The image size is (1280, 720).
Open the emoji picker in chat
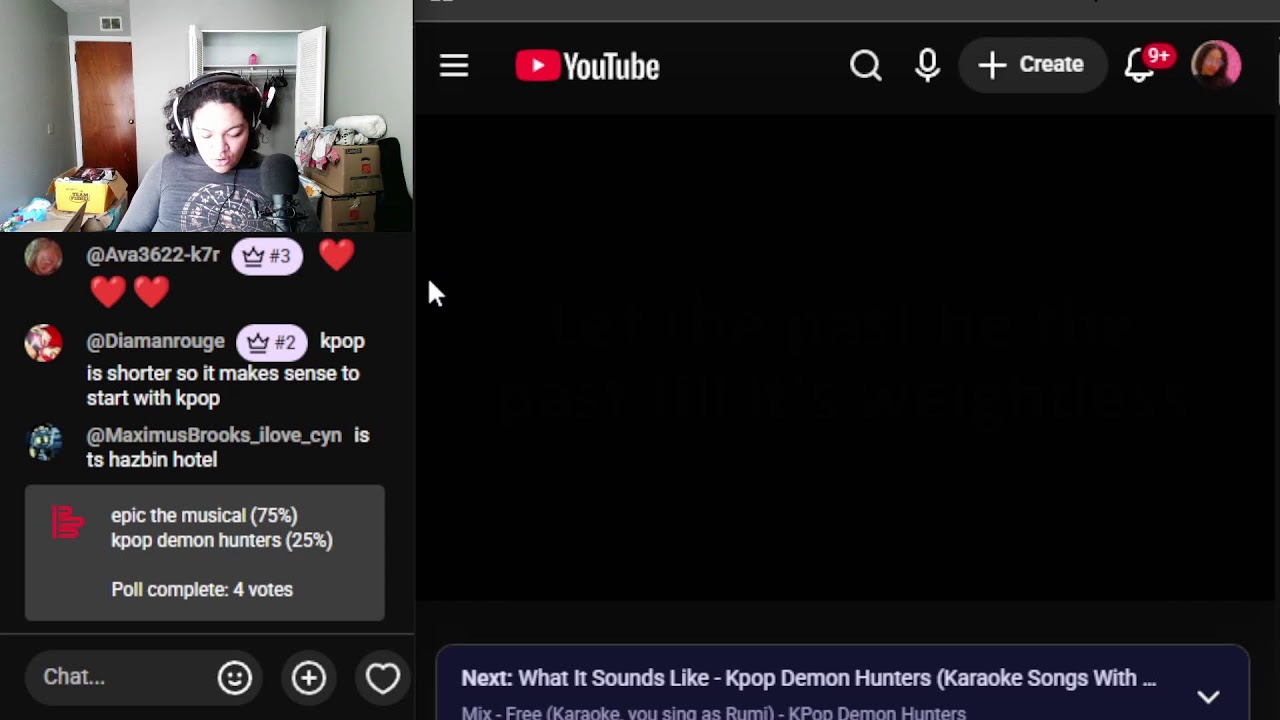[x=235, y=678]
